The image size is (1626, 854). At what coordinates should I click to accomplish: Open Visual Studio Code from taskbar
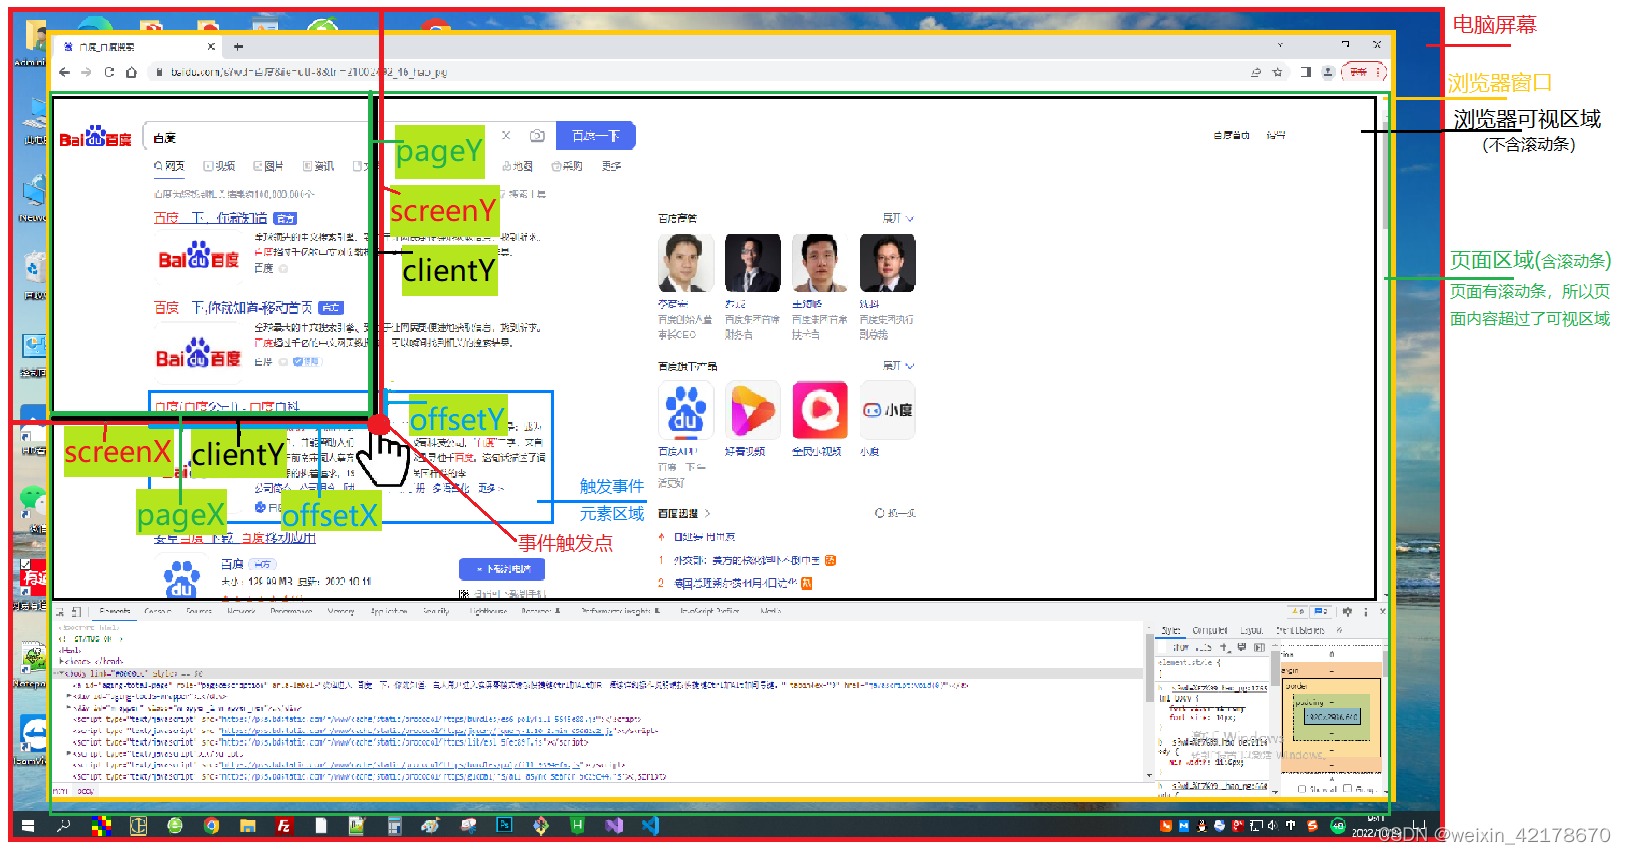[650, 826]
